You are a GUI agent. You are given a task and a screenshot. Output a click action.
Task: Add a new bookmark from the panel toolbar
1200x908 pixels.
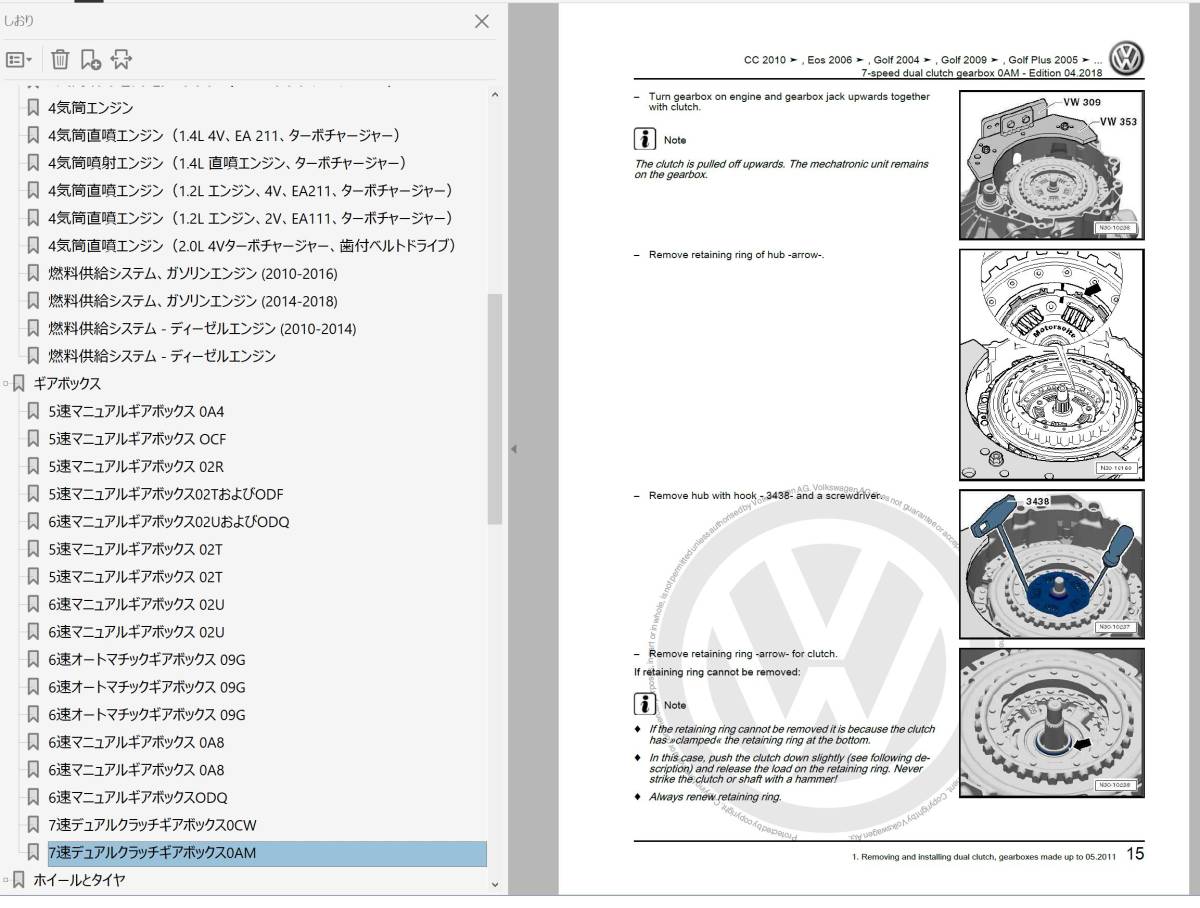[90, 60]
